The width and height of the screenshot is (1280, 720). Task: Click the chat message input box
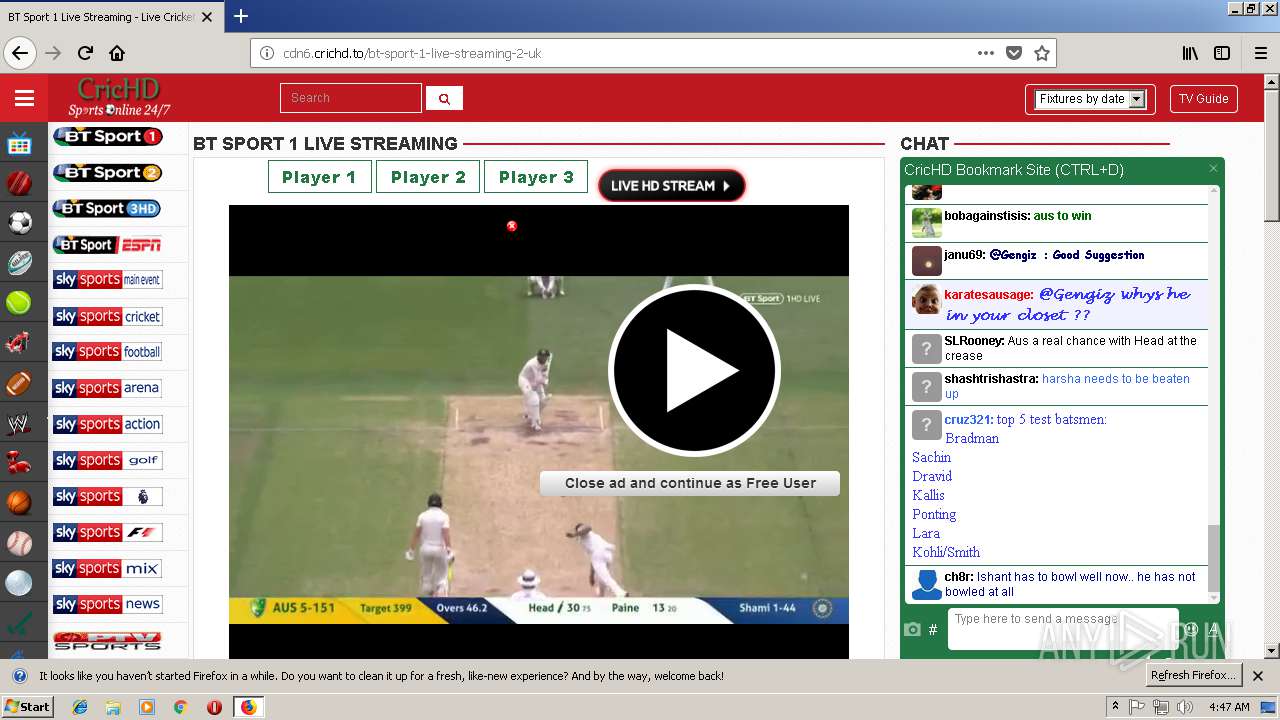[x=1063, y=629]
